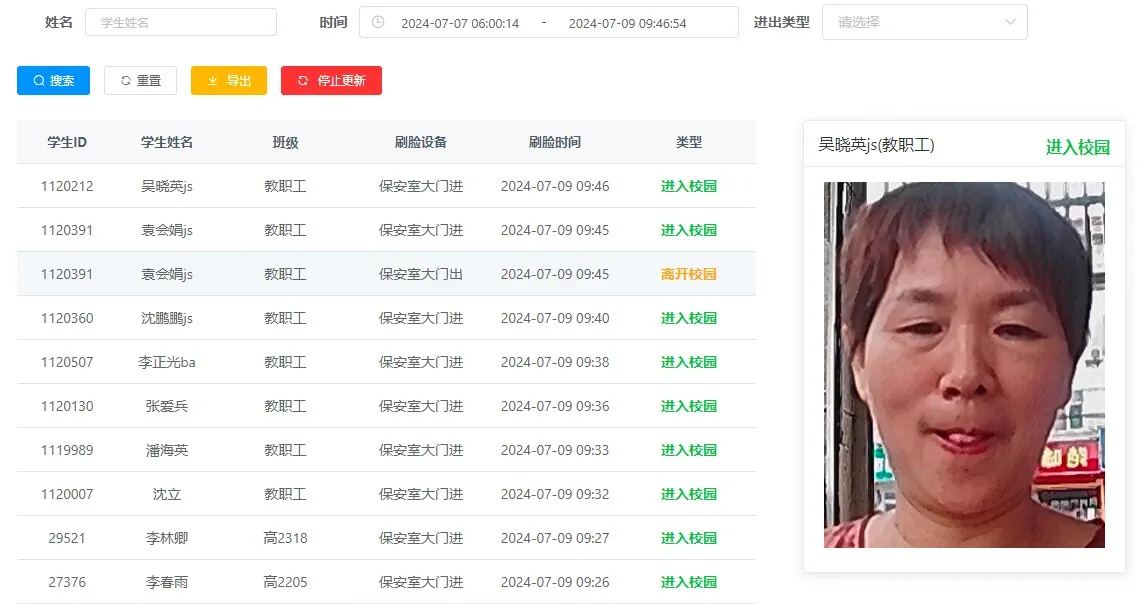Expand the 进出类型 dropdown
The width and height of the screenshot is (1142, 604).
point(923,22)
